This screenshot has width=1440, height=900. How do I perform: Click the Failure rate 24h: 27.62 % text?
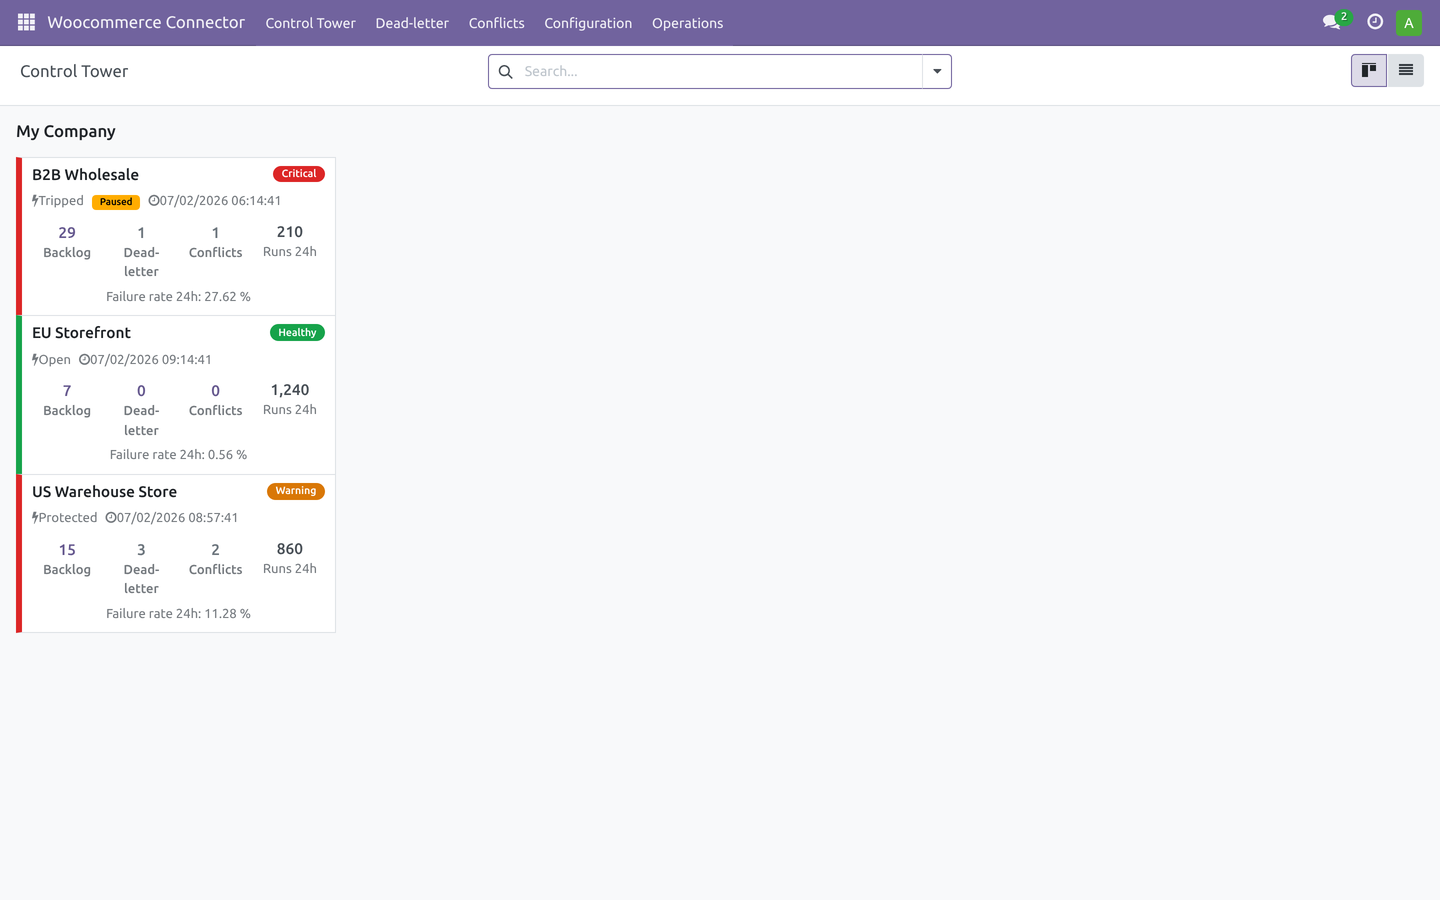(x=178, y=297)
